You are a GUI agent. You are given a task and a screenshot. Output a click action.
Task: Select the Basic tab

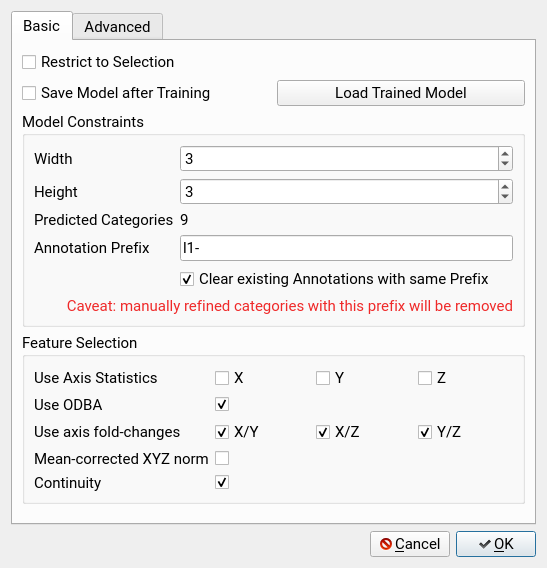42,26
